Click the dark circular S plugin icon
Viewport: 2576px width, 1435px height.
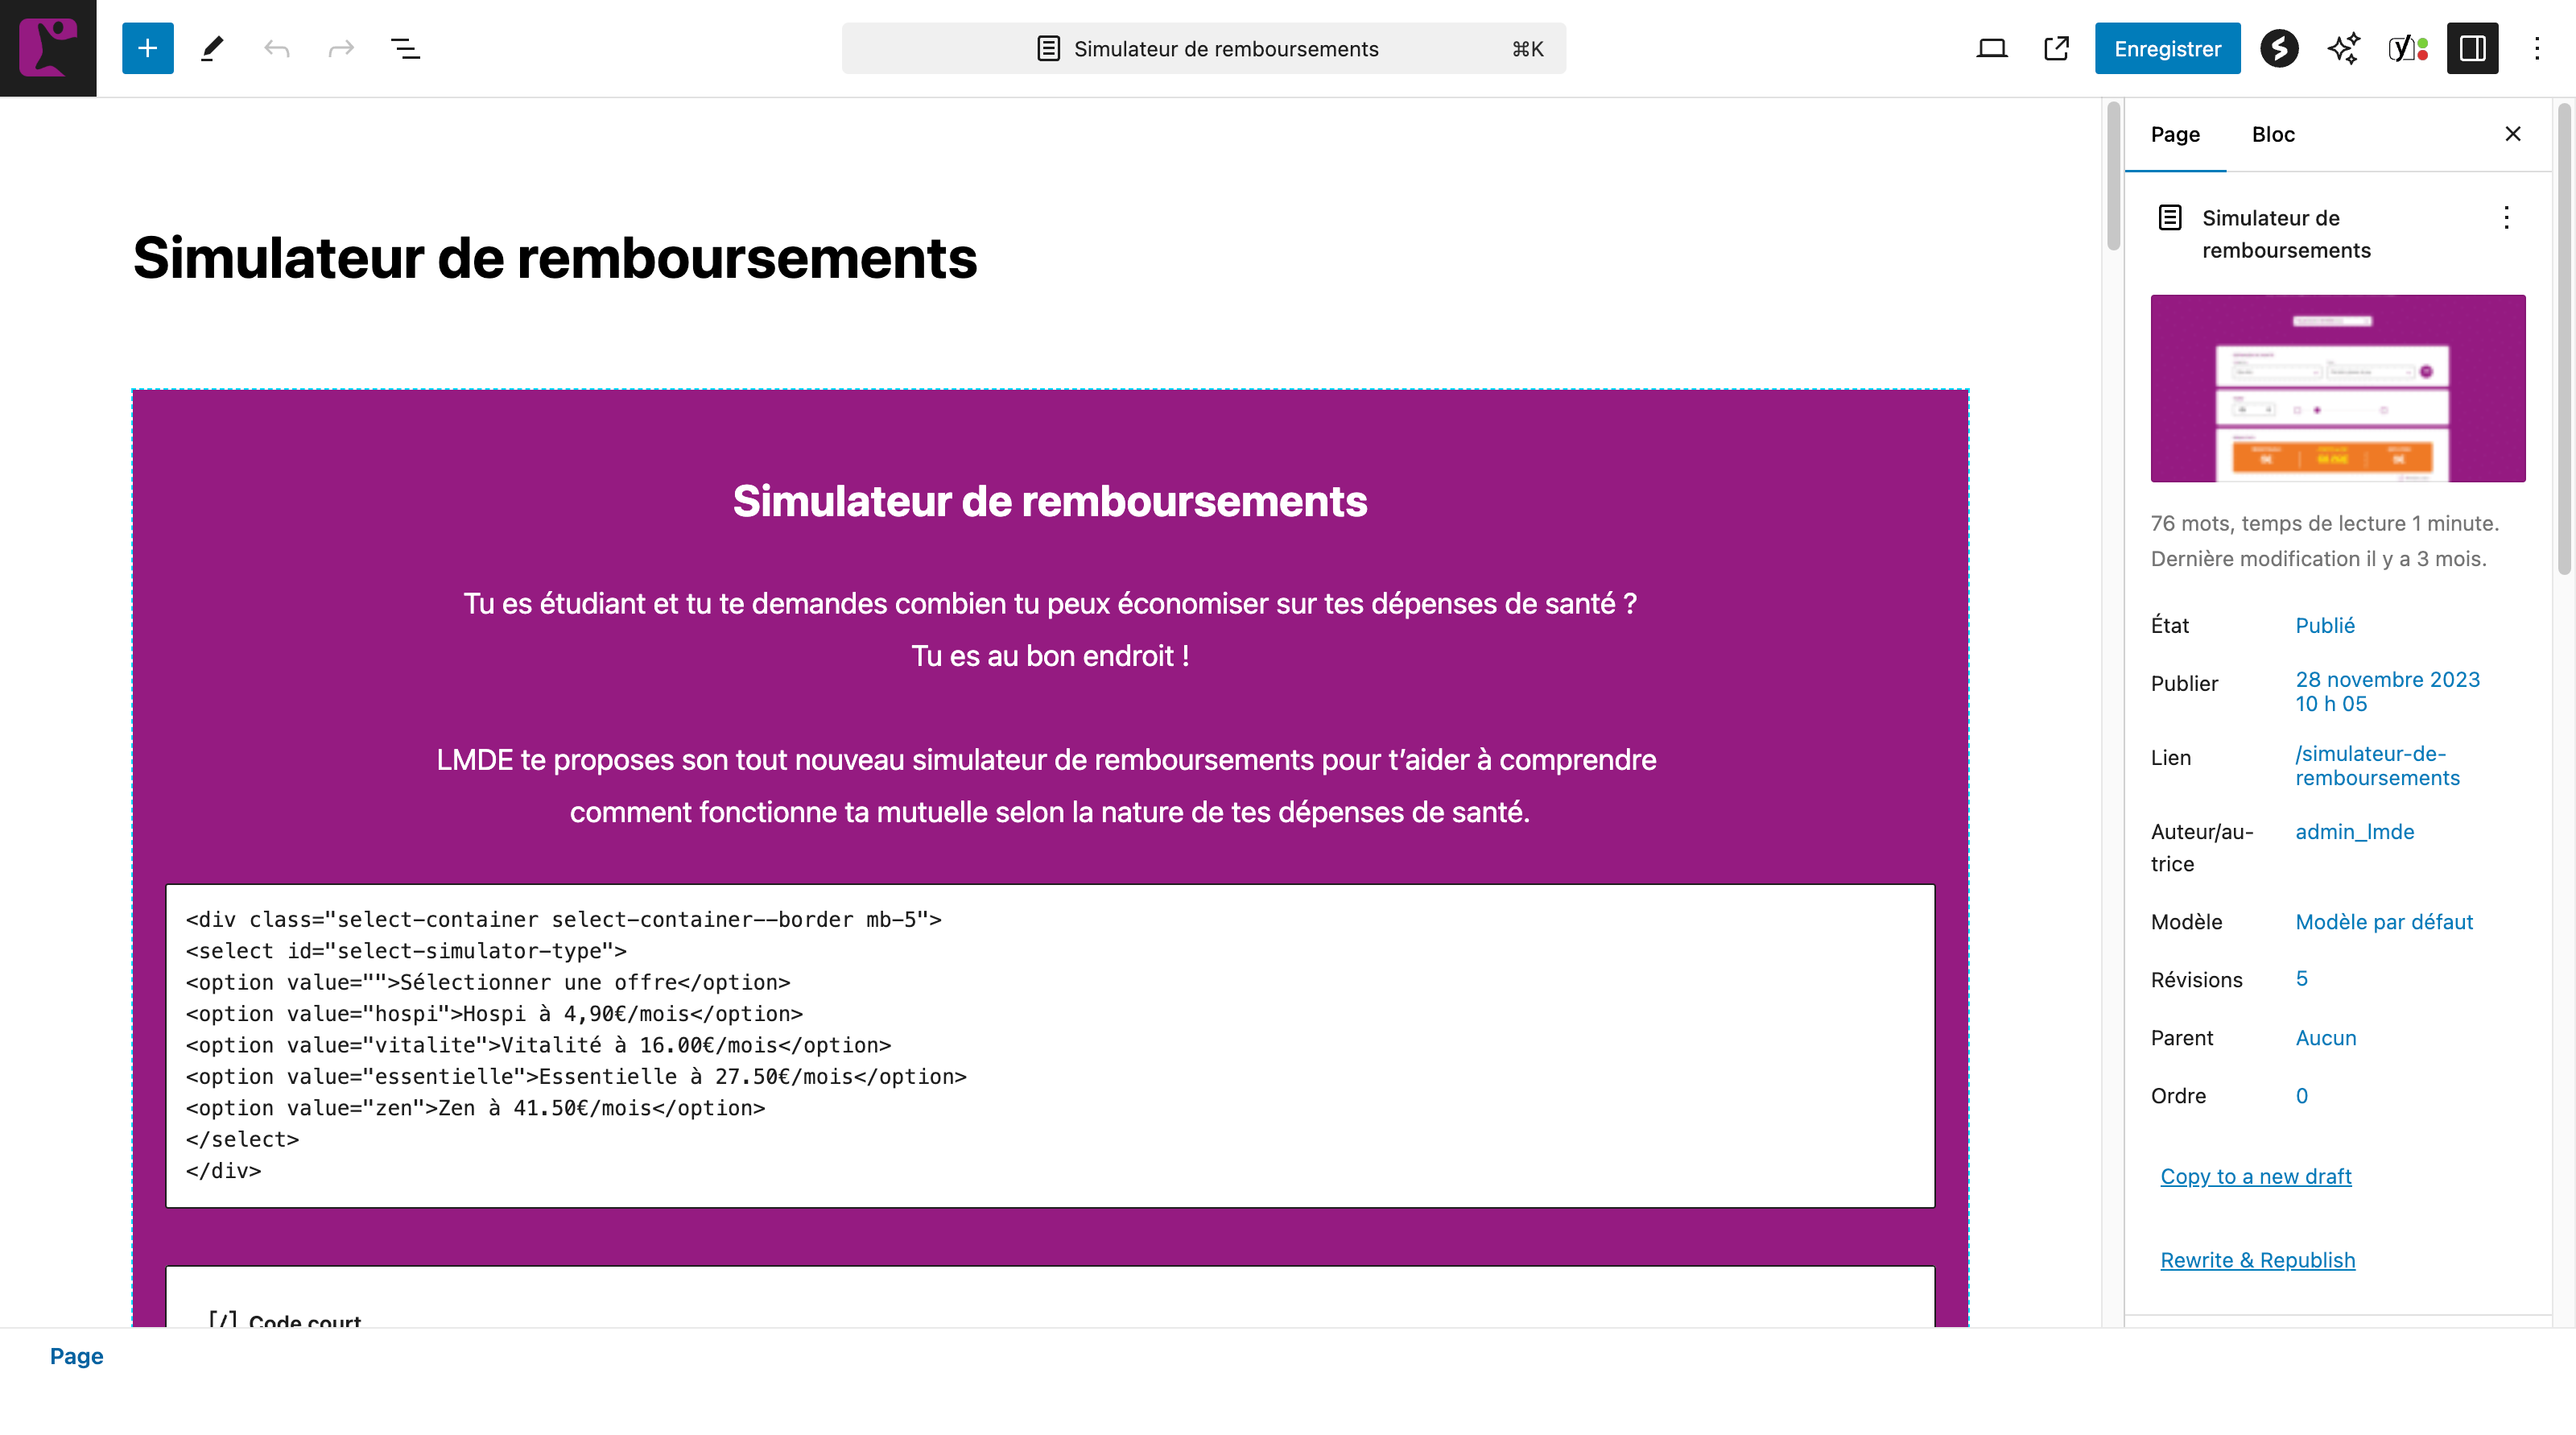(2279, 48)
